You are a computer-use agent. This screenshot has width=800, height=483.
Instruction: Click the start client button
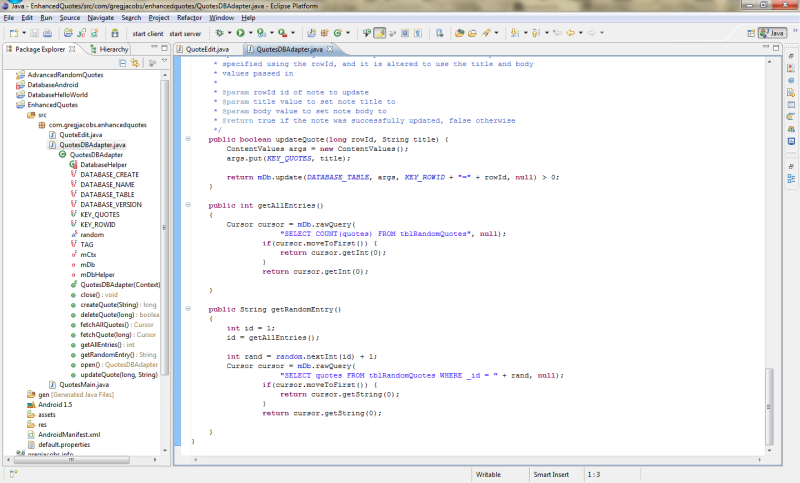(148, 33)
